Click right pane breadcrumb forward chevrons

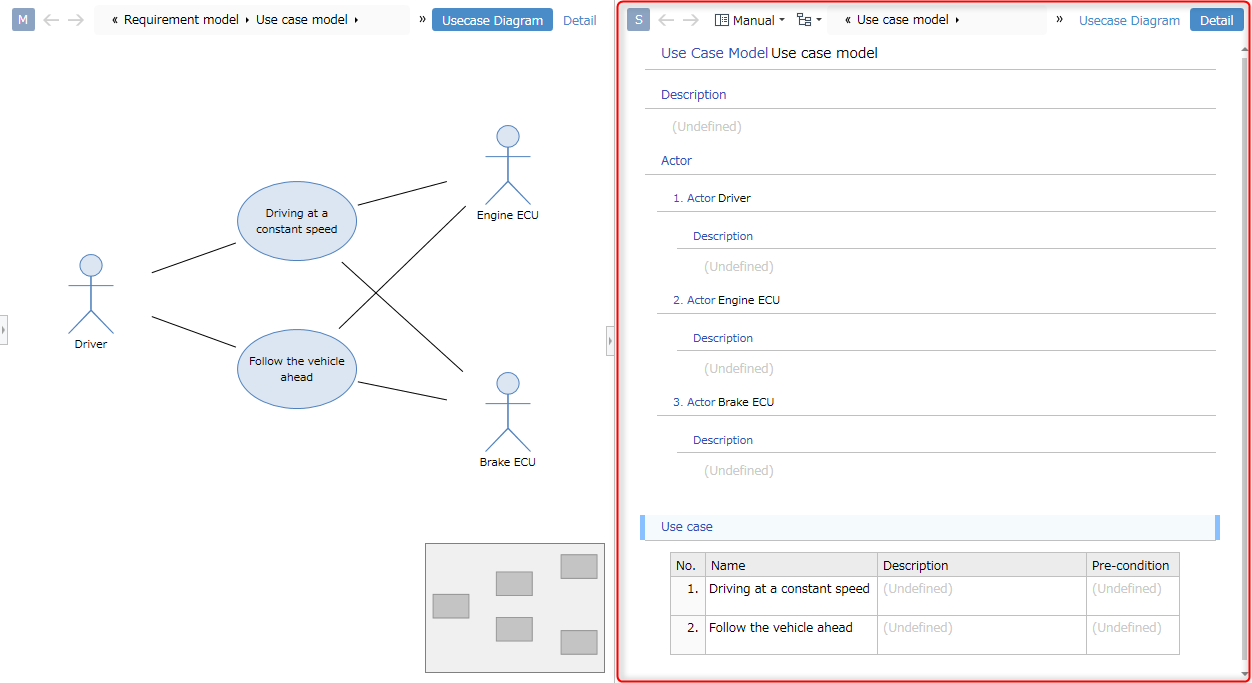pyautogui.click(x=1060, y=19)
